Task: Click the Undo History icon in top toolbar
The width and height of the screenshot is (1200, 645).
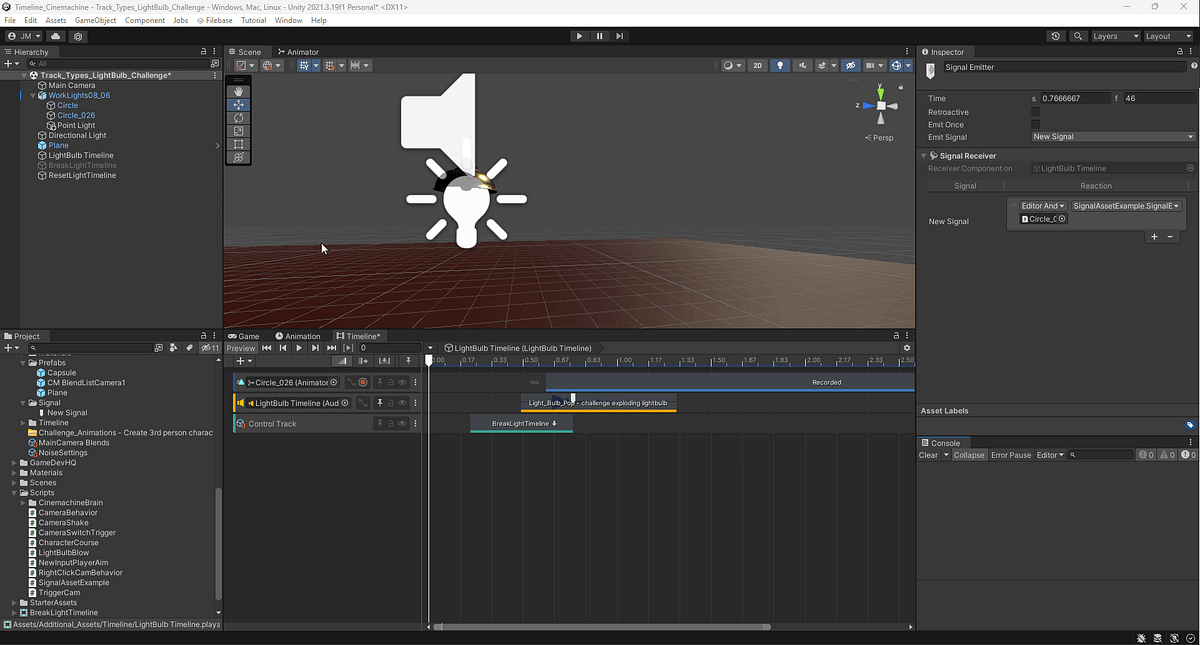Action: 1056,36
